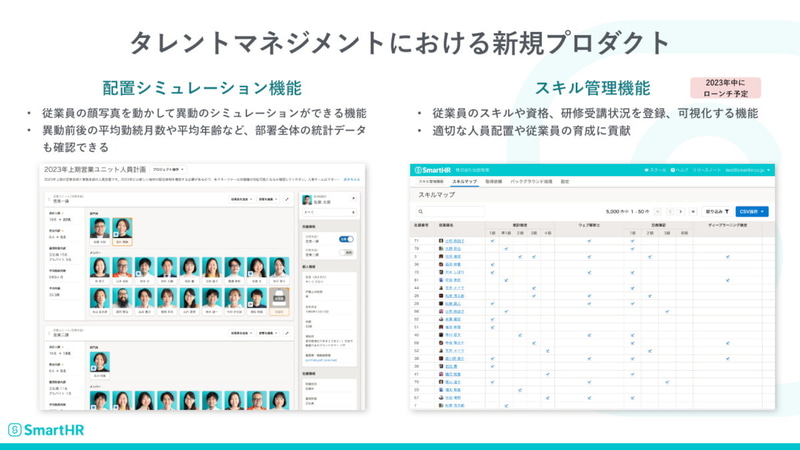Turn off the enabled blue toggle in the side panel
This screenshot has height=450, width=800.
point(346,239)
